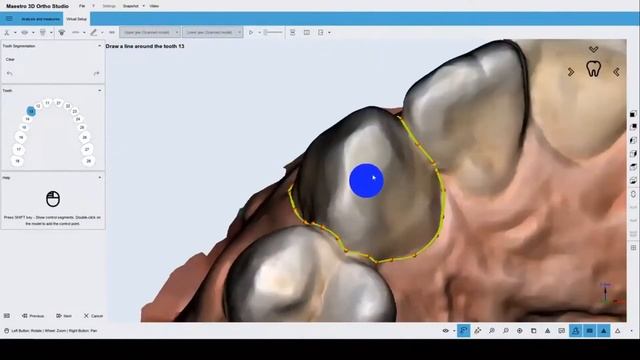Select tooth 27 in the arch chart

(87, 149)
